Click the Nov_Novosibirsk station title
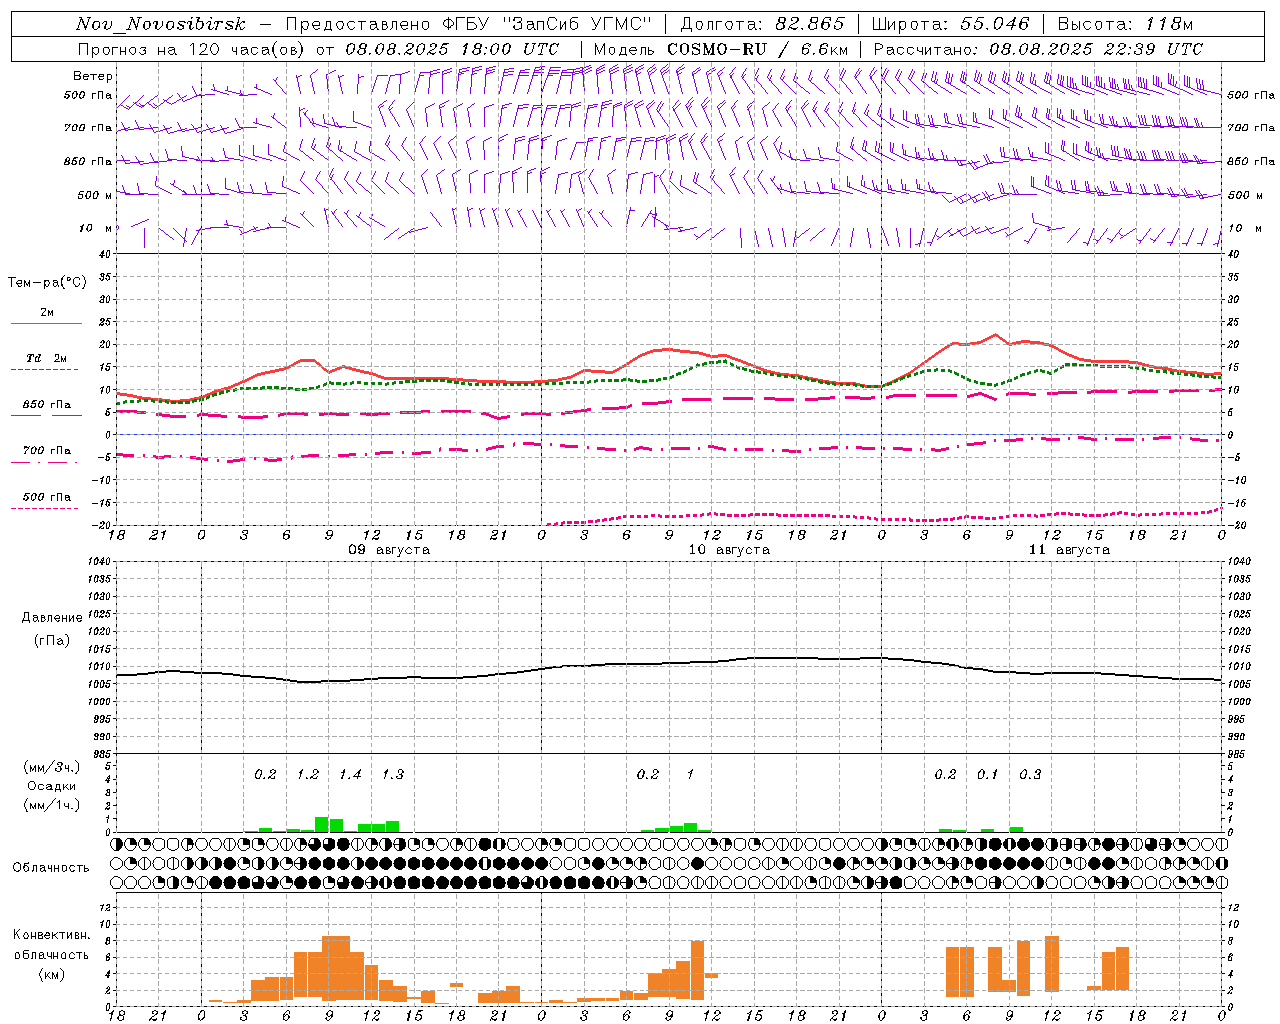 [x=160, y=24]
